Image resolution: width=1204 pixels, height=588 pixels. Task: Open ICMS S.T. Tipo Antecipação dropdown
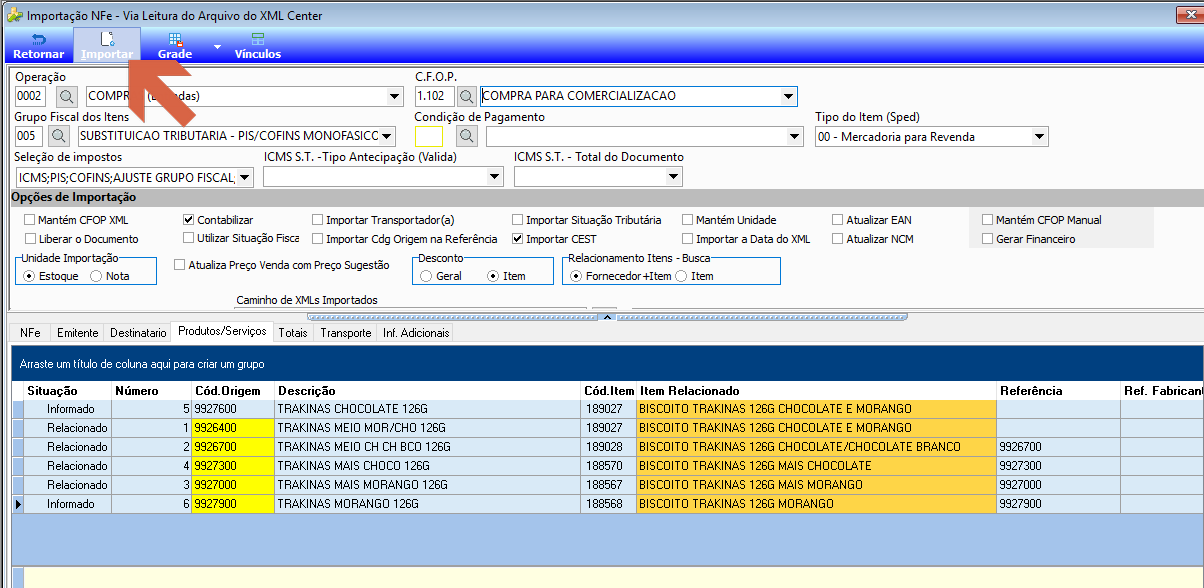point(494,177)
